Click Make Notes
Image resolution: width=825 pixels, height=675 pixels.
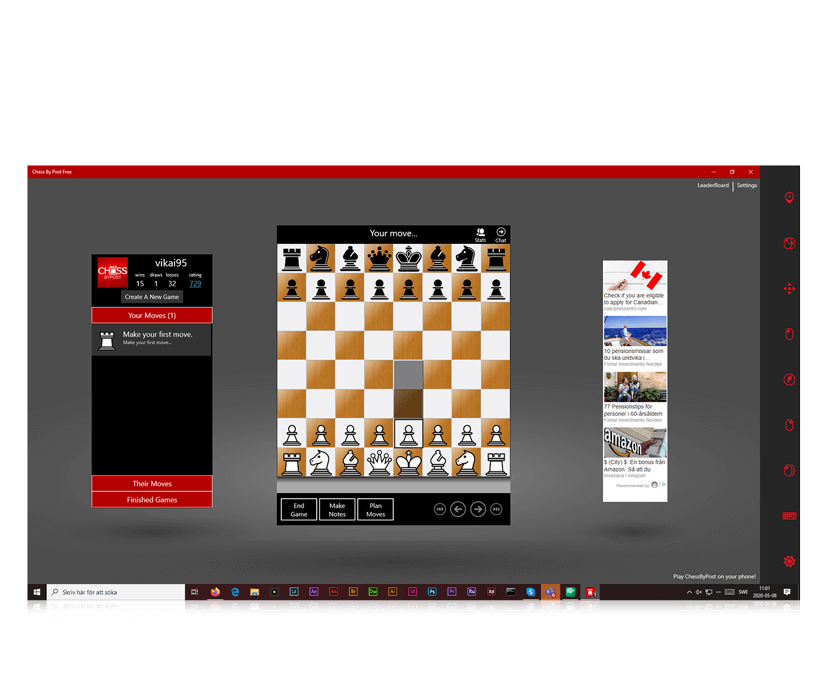click(337, 509)
